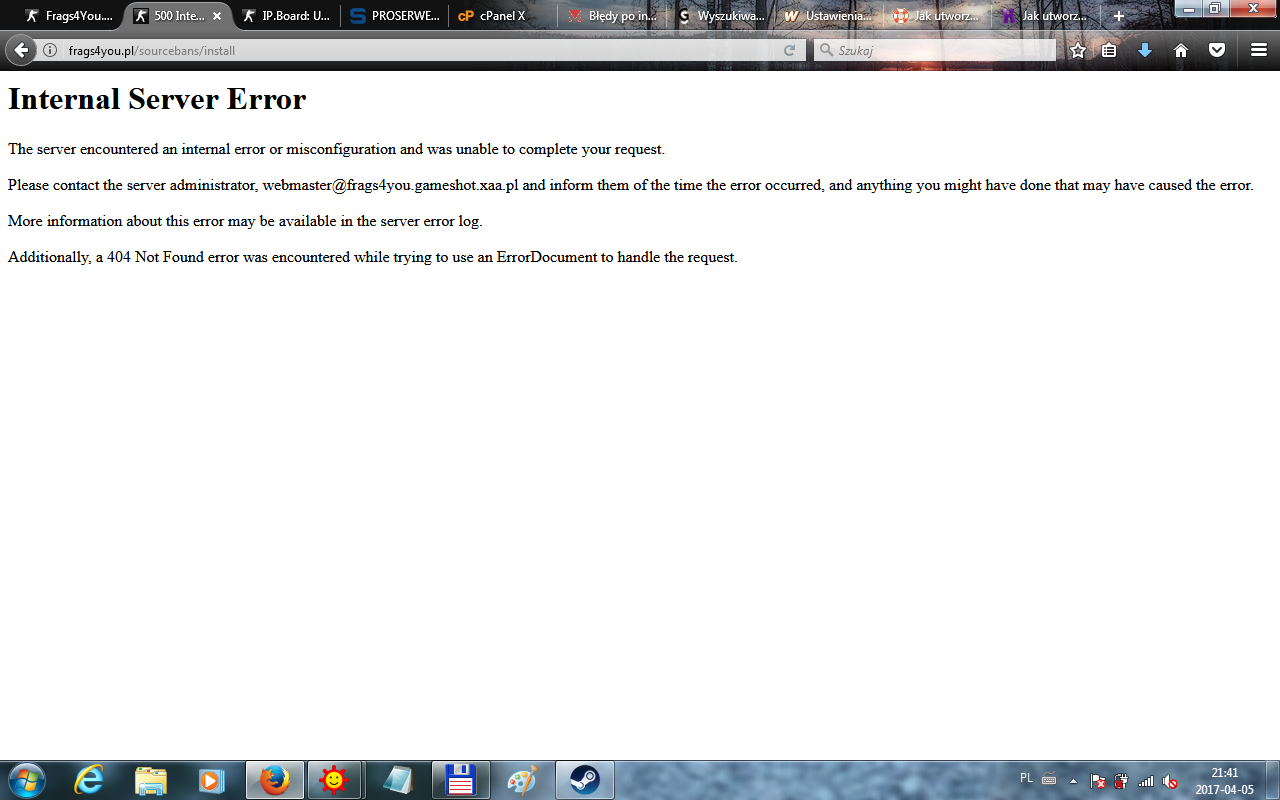Reload the page with the refresh icon
This screenshot has width=1280, height=800.
pos(789,50)
